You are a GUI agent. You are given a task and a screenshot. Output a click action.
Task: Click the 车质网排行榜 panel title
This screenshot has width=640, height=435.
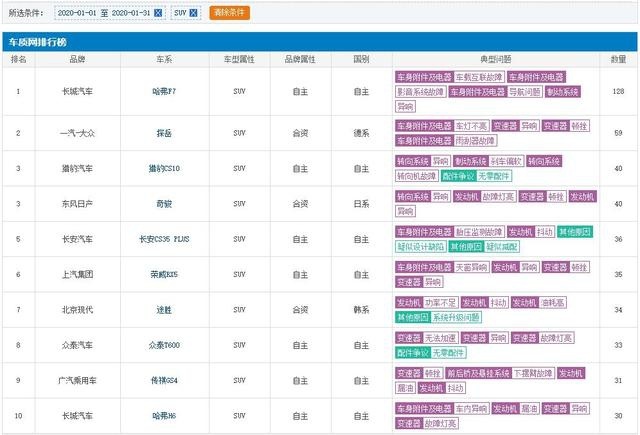(x=38, y=42)
